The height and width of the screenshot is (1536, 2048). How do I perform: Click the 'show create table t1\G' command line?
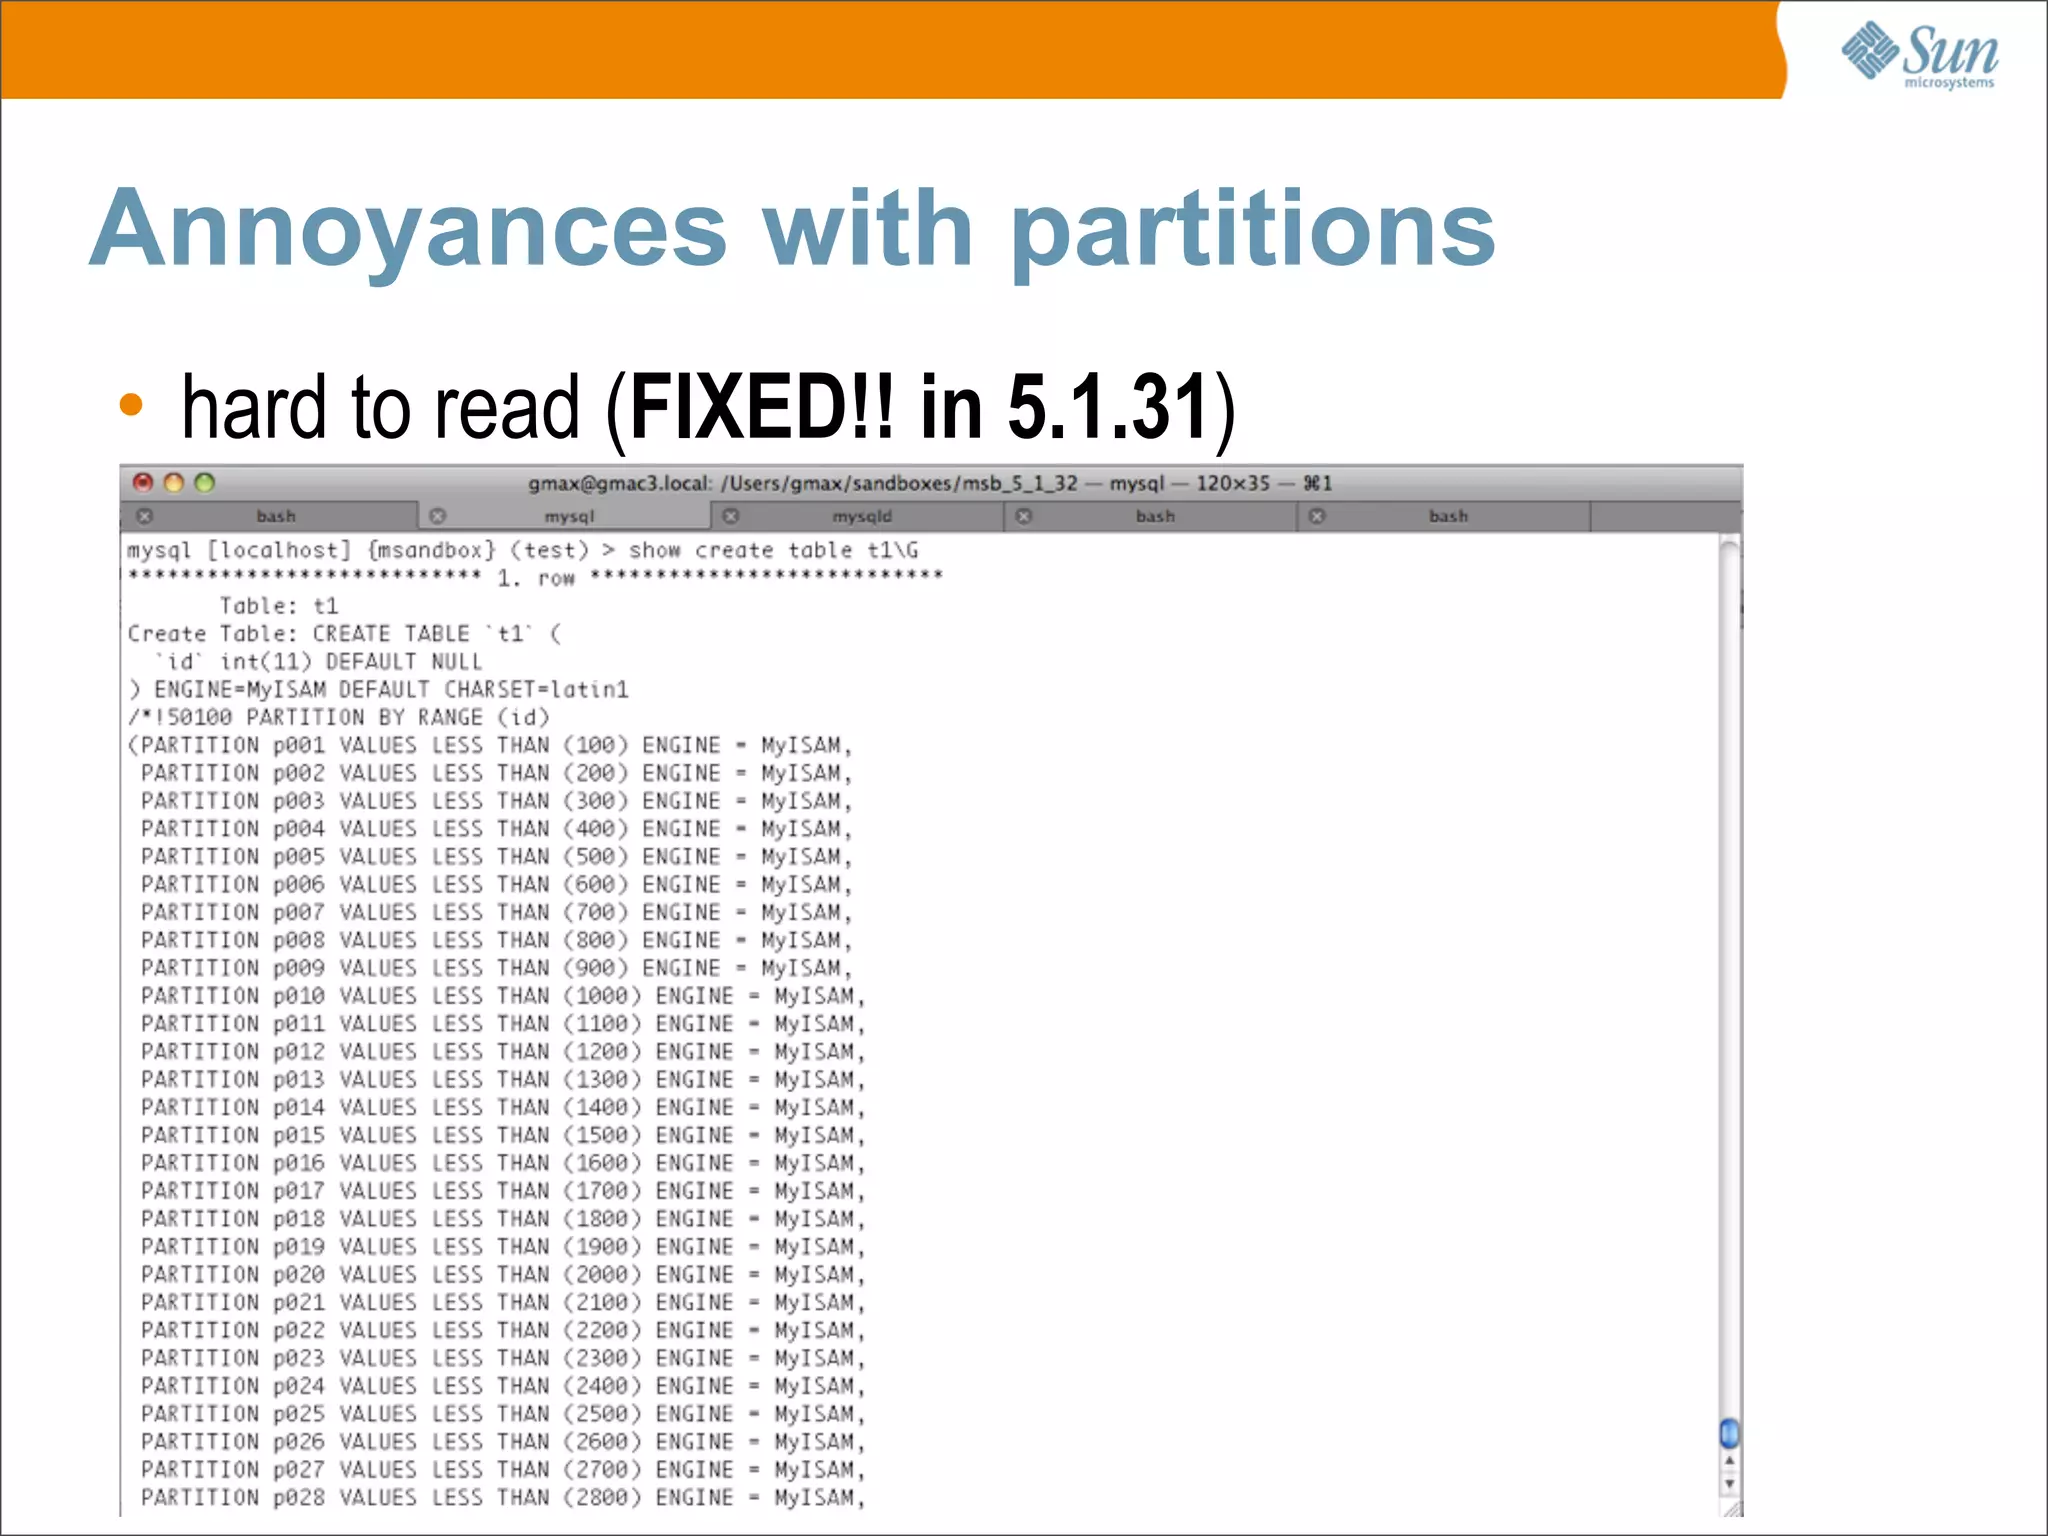(522, 550)
